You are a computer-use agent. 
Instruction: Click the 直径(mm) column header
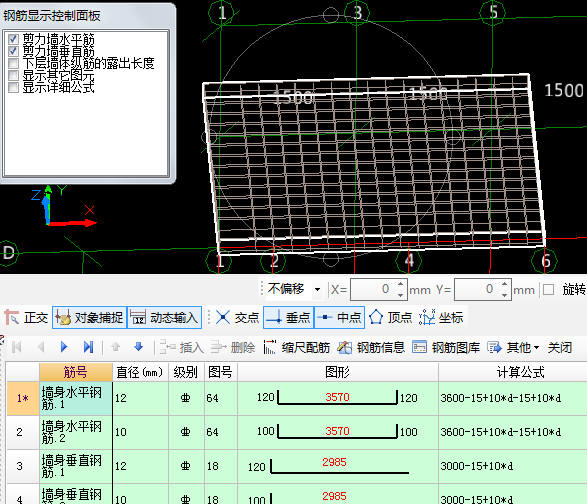click(140, 372)
